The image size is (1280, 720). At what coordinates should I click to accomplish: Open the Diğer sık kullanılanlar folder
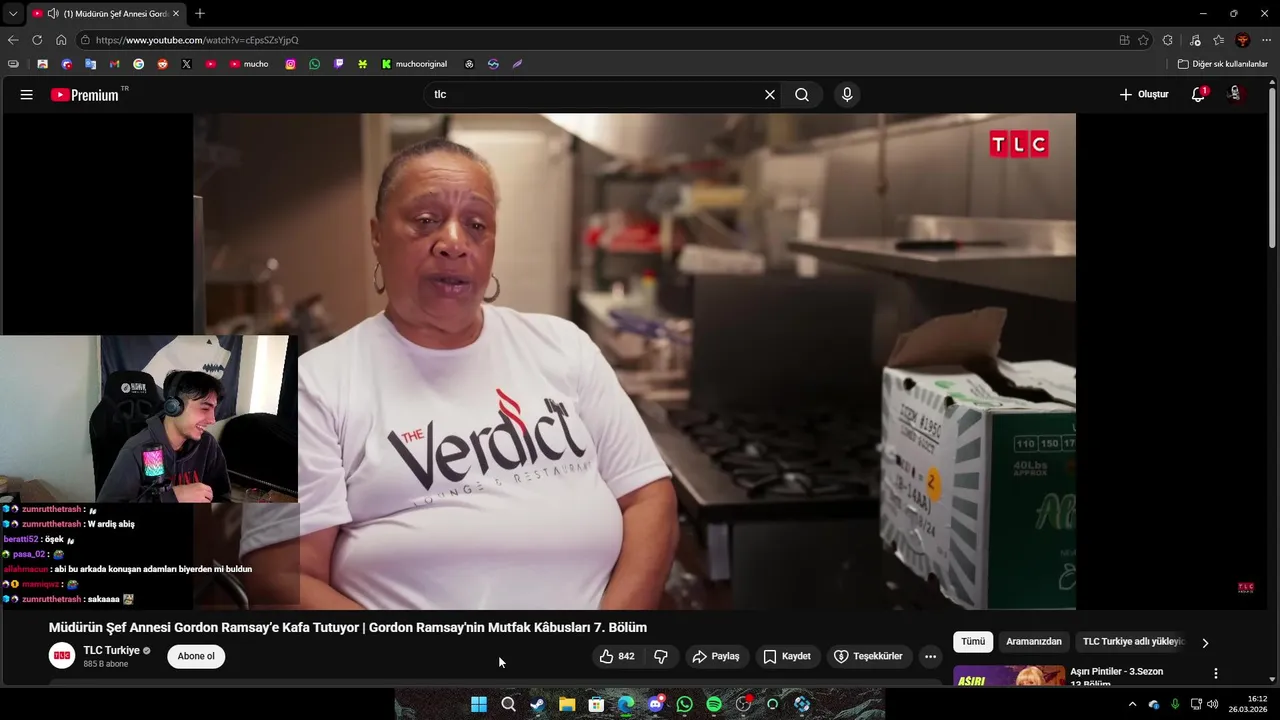click(1222, 64)
